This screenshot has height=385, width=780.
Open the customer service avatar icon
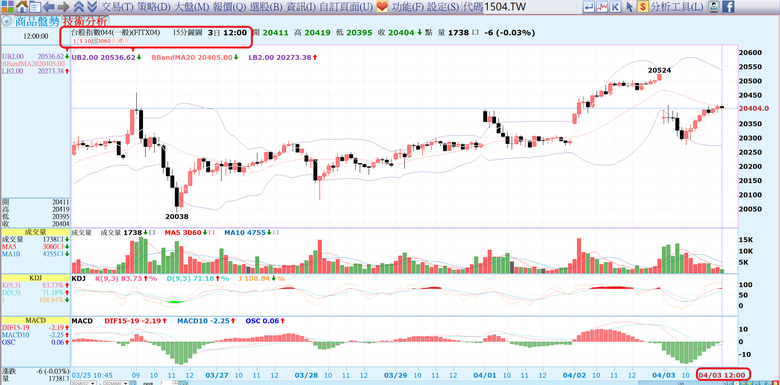(714, 6)
